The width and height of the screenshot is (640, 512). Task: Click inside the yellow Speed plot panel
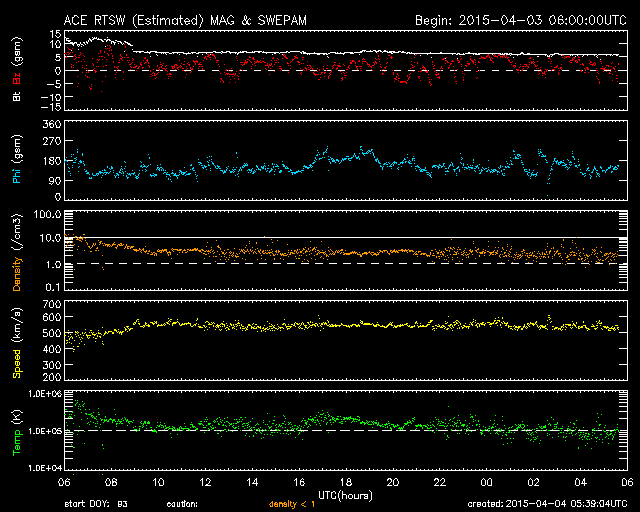(346, 340)
